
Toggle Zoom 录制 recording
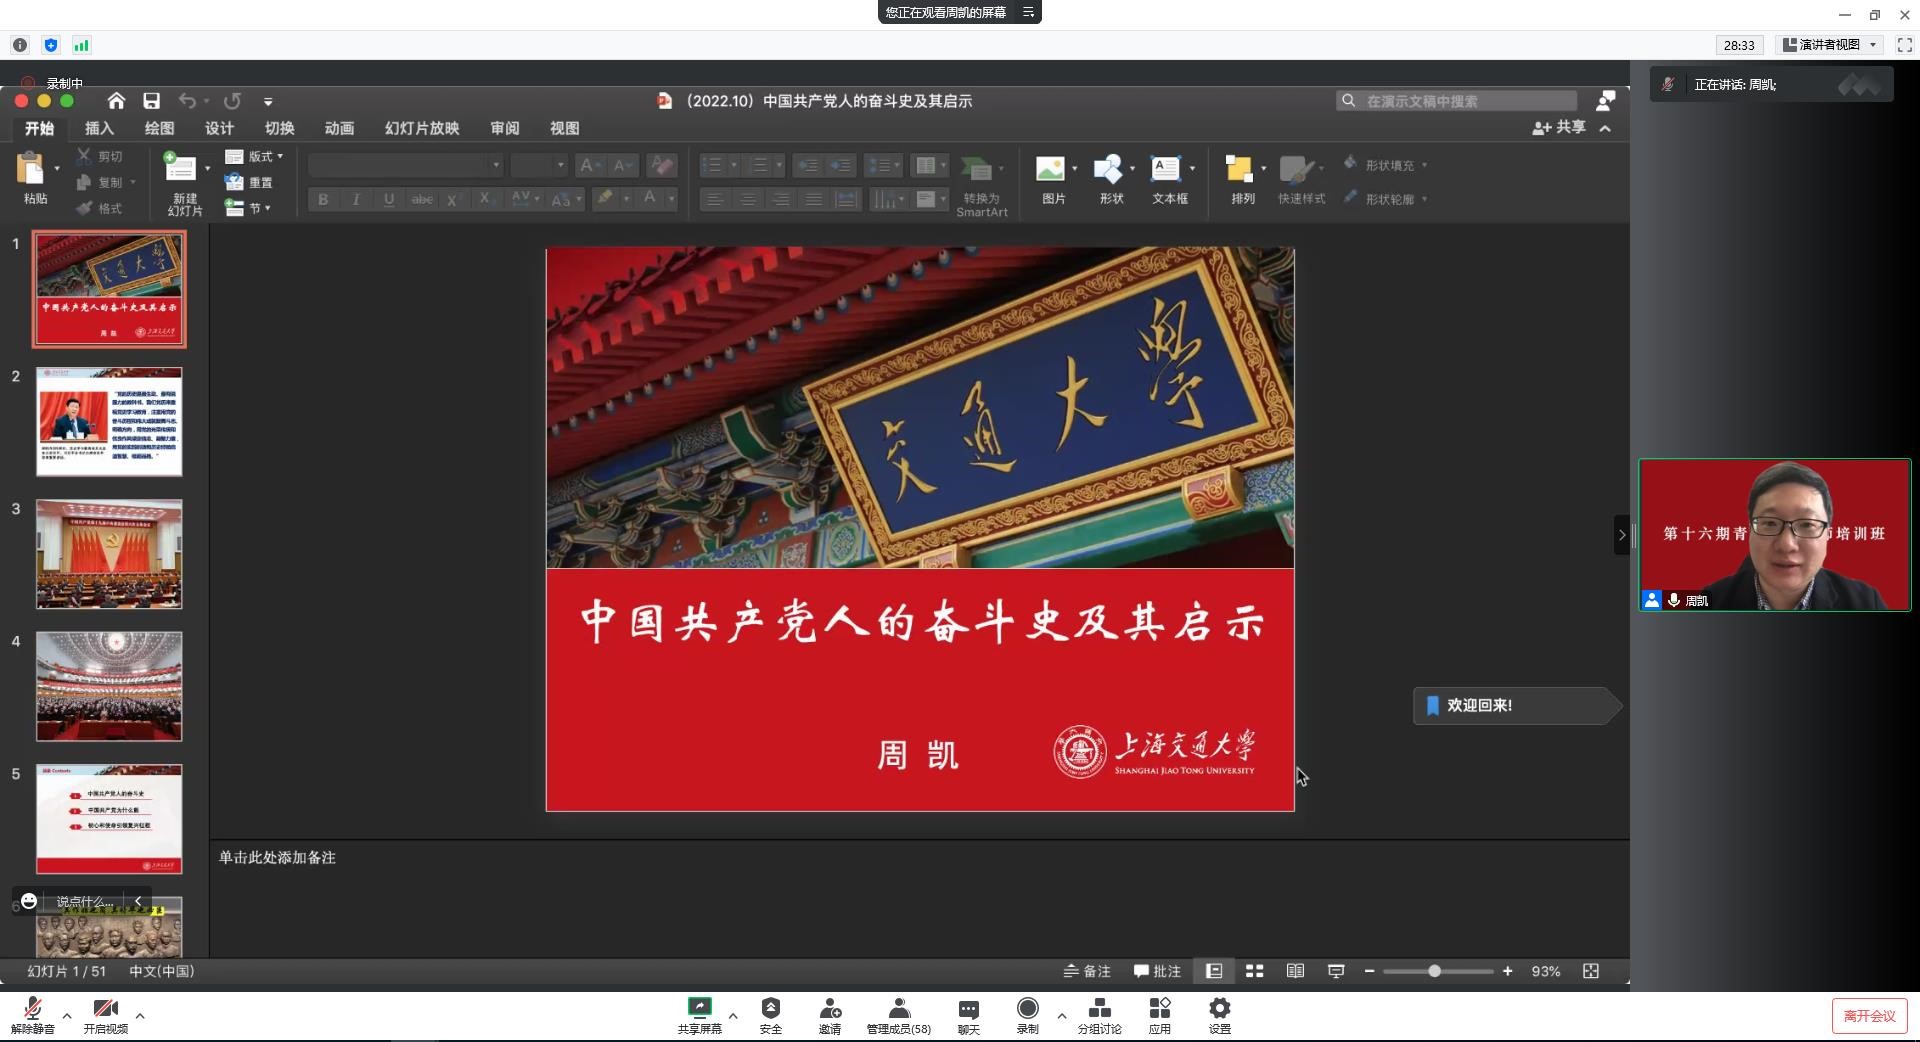[x=1027, y=1016]
